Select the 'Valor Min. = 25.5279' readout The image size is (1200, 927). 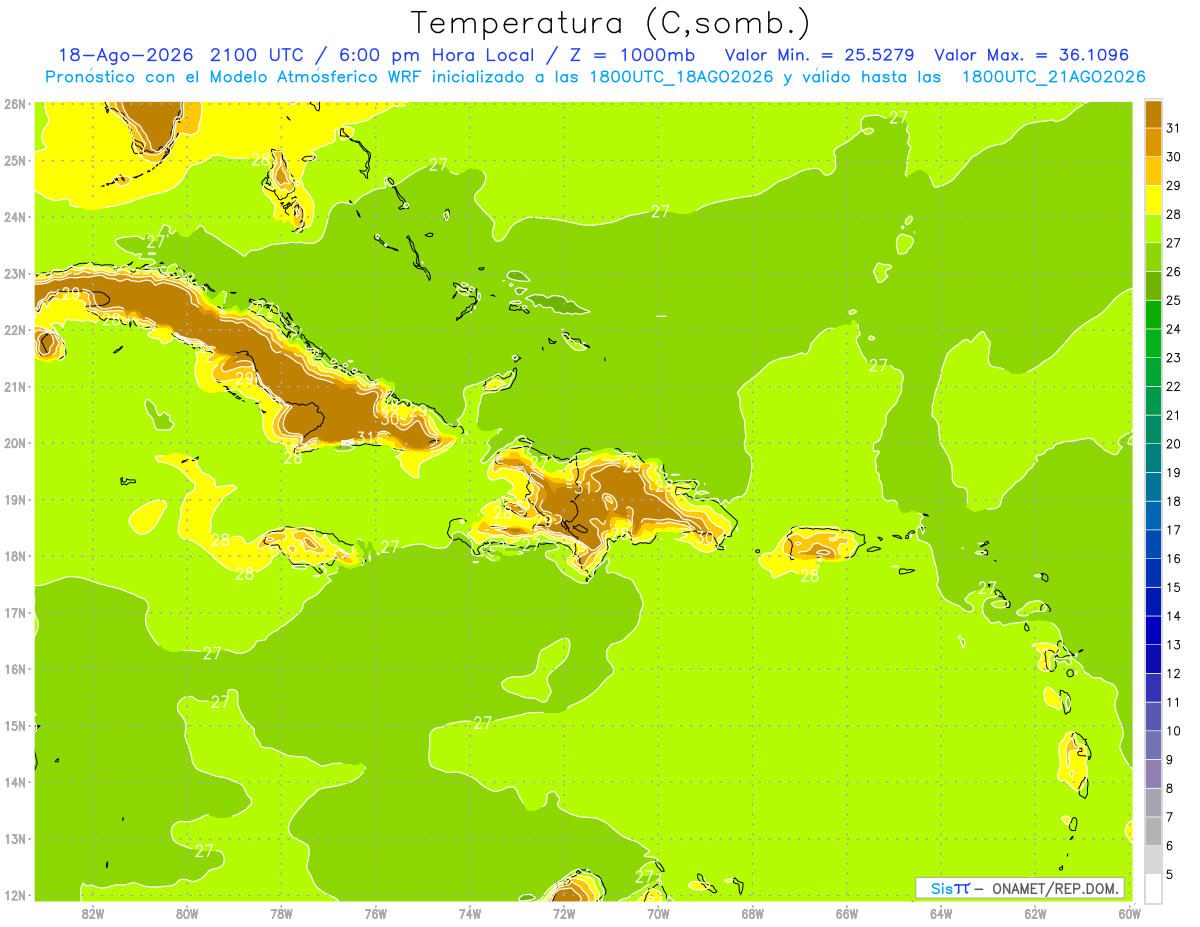point(818,55)
